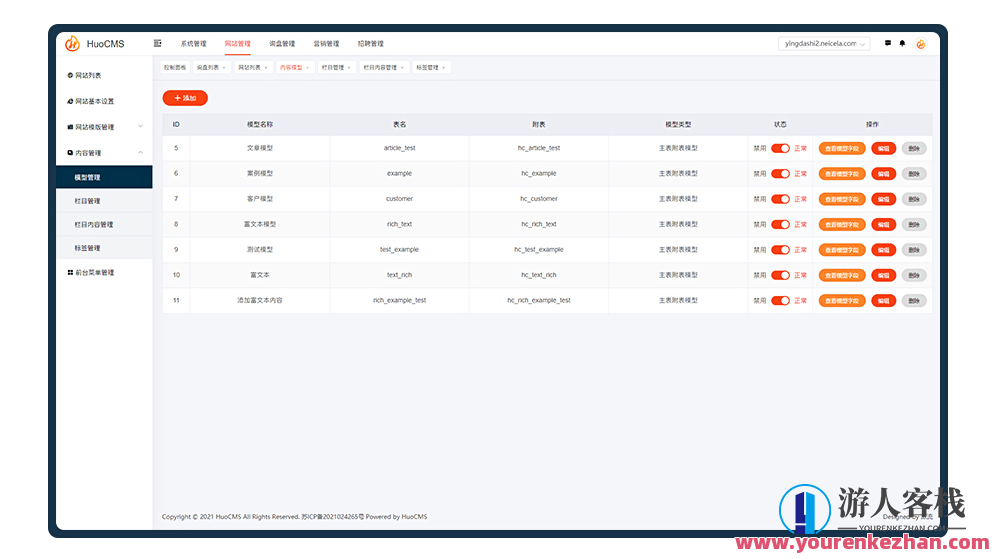View model fields for article_test row

coord(842,148)
